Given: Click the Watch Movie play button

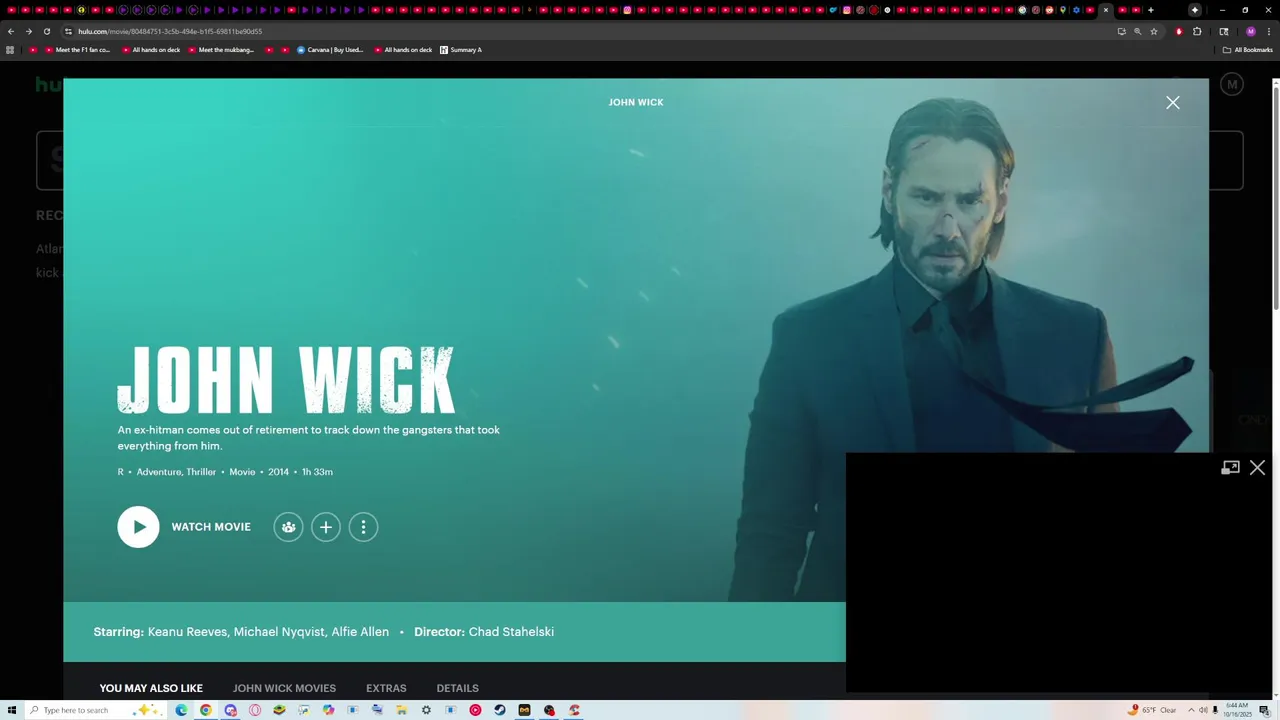Looking at the screenshot, I should (138, 527).
